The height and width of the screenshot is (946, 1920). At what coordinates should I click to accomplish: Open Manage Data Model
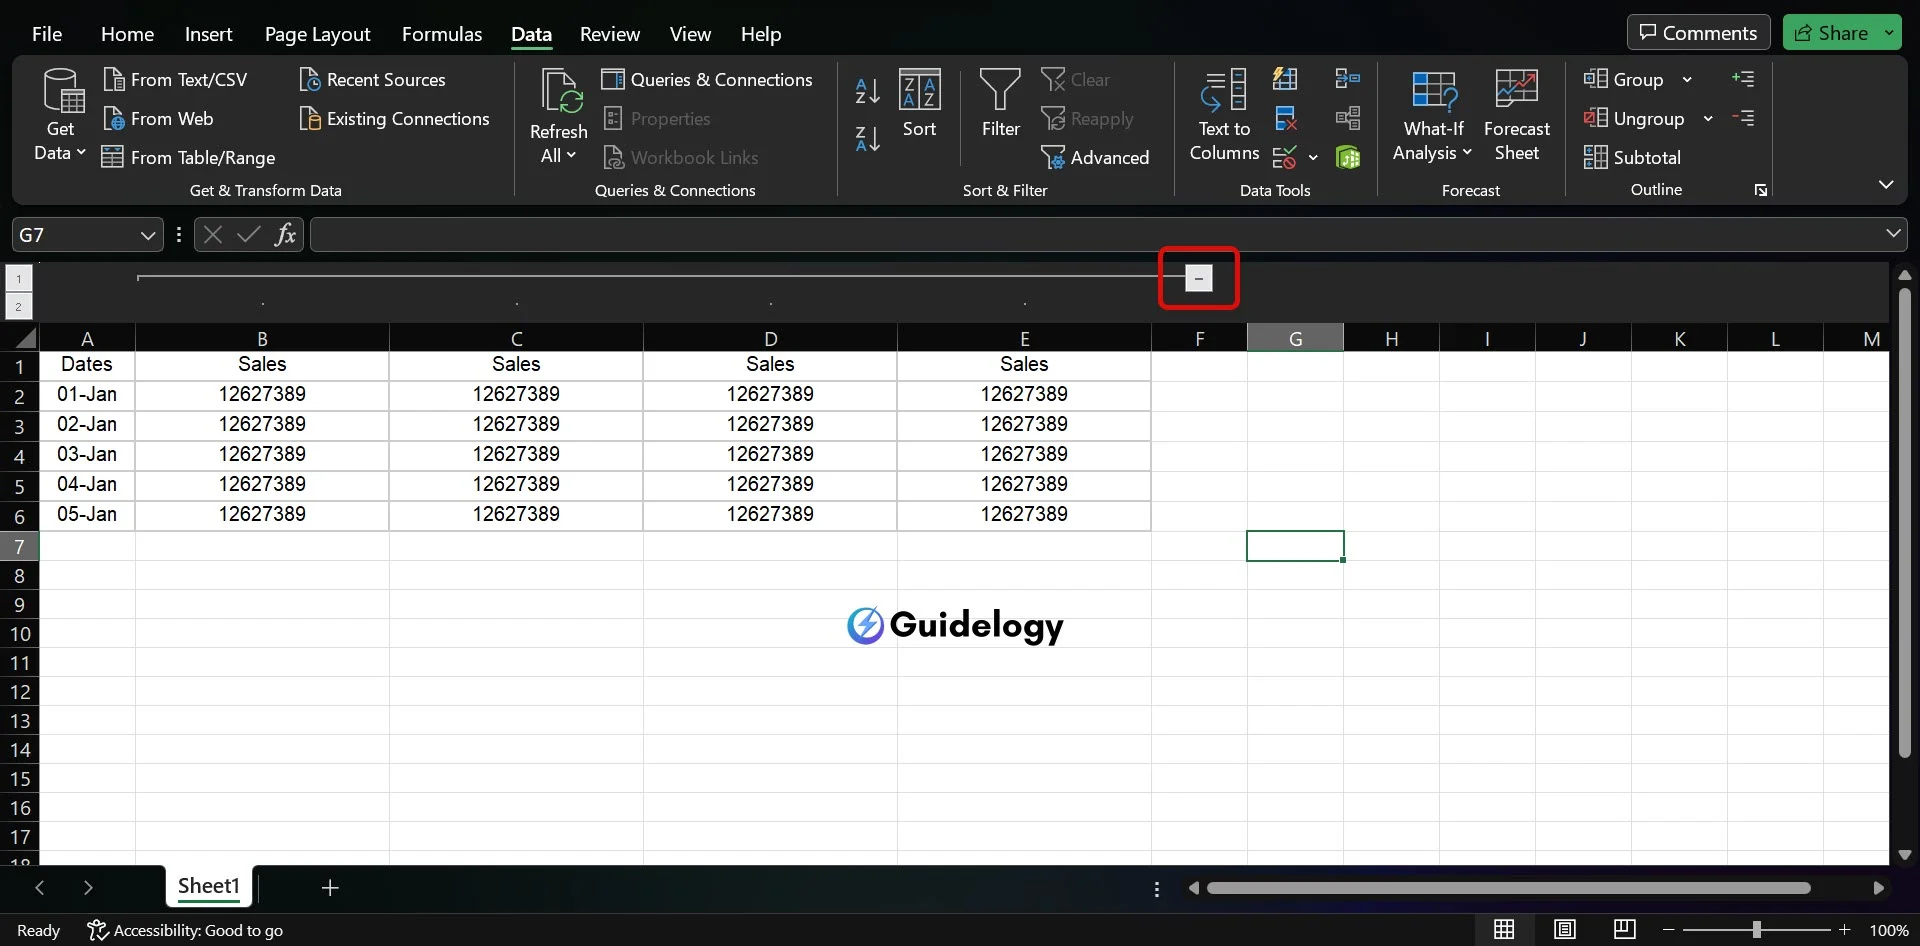1348,157
